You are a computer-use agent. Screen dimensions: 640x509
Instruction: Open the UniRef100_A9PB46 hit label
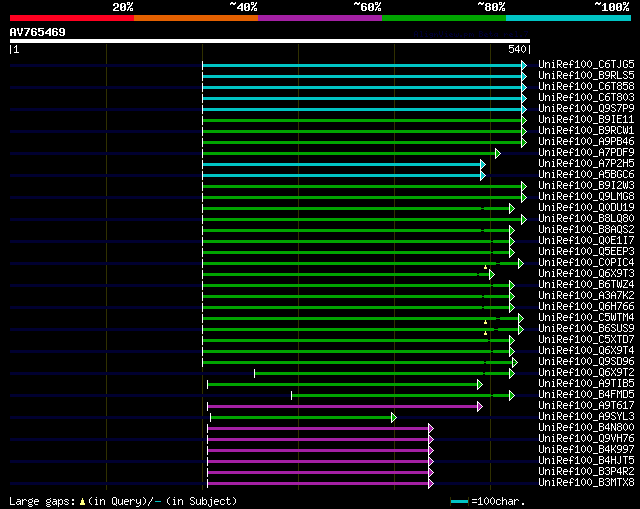(586, 142)
